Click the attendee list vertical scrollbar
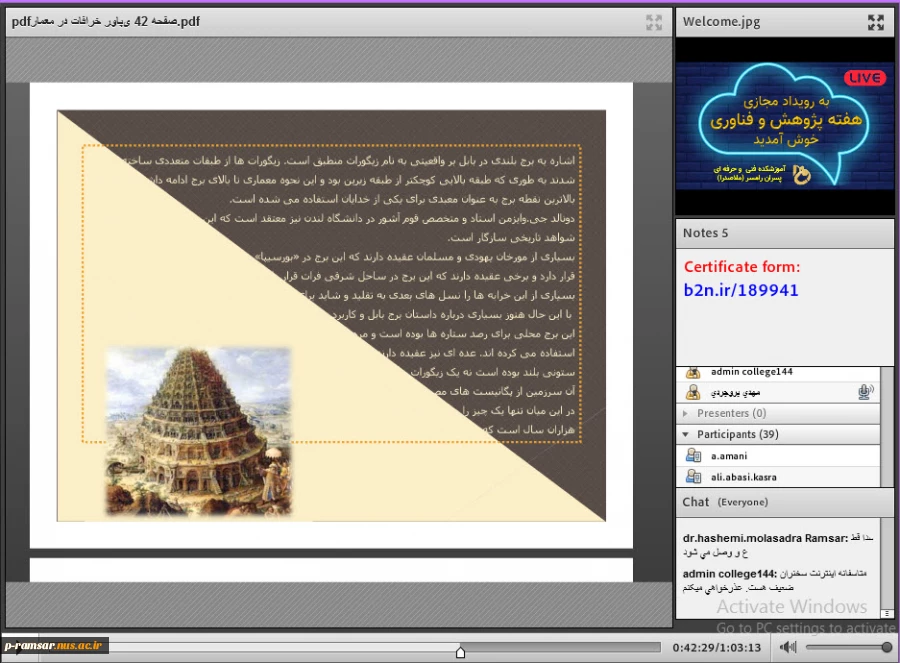The image size is (900, 663). (x=887, y=427)
